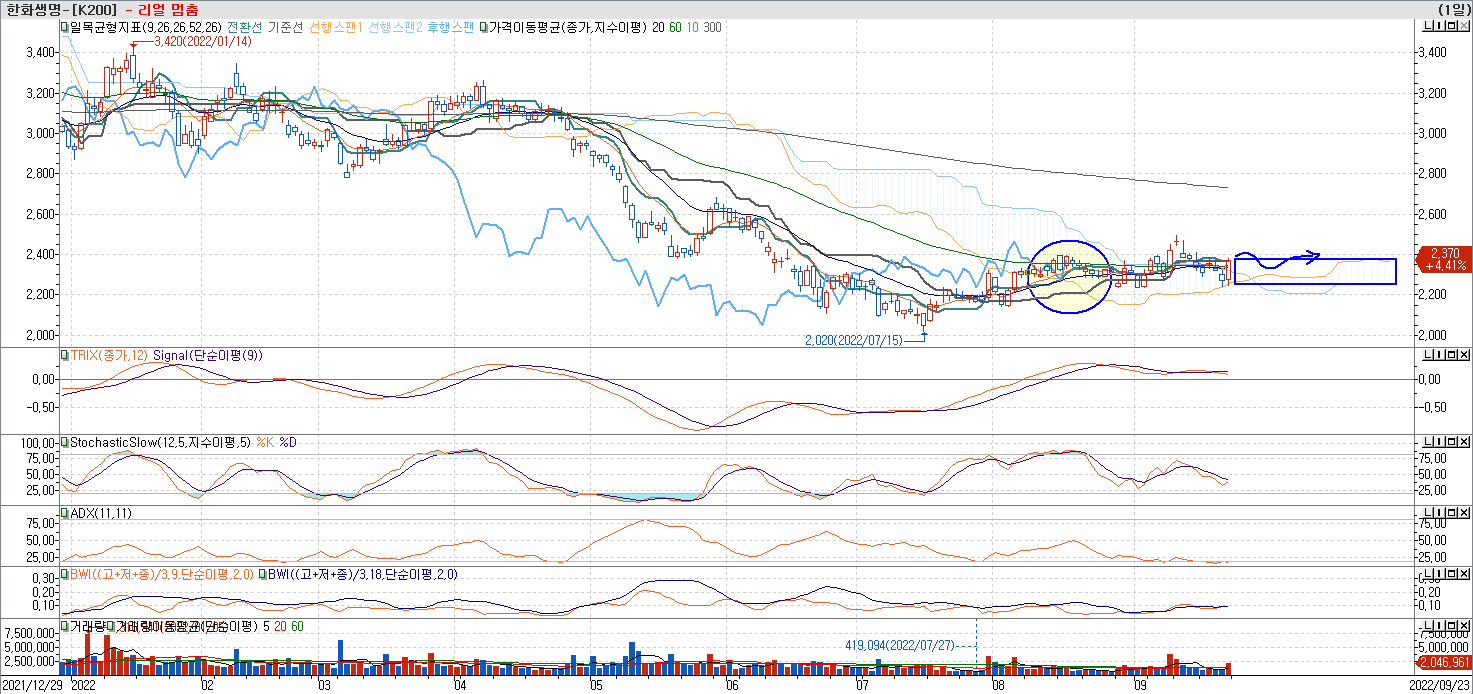Click the L-shaped icon in the StochasticSlow panel
Screen dimensions: 1473x694
(x=1428, y=441)
